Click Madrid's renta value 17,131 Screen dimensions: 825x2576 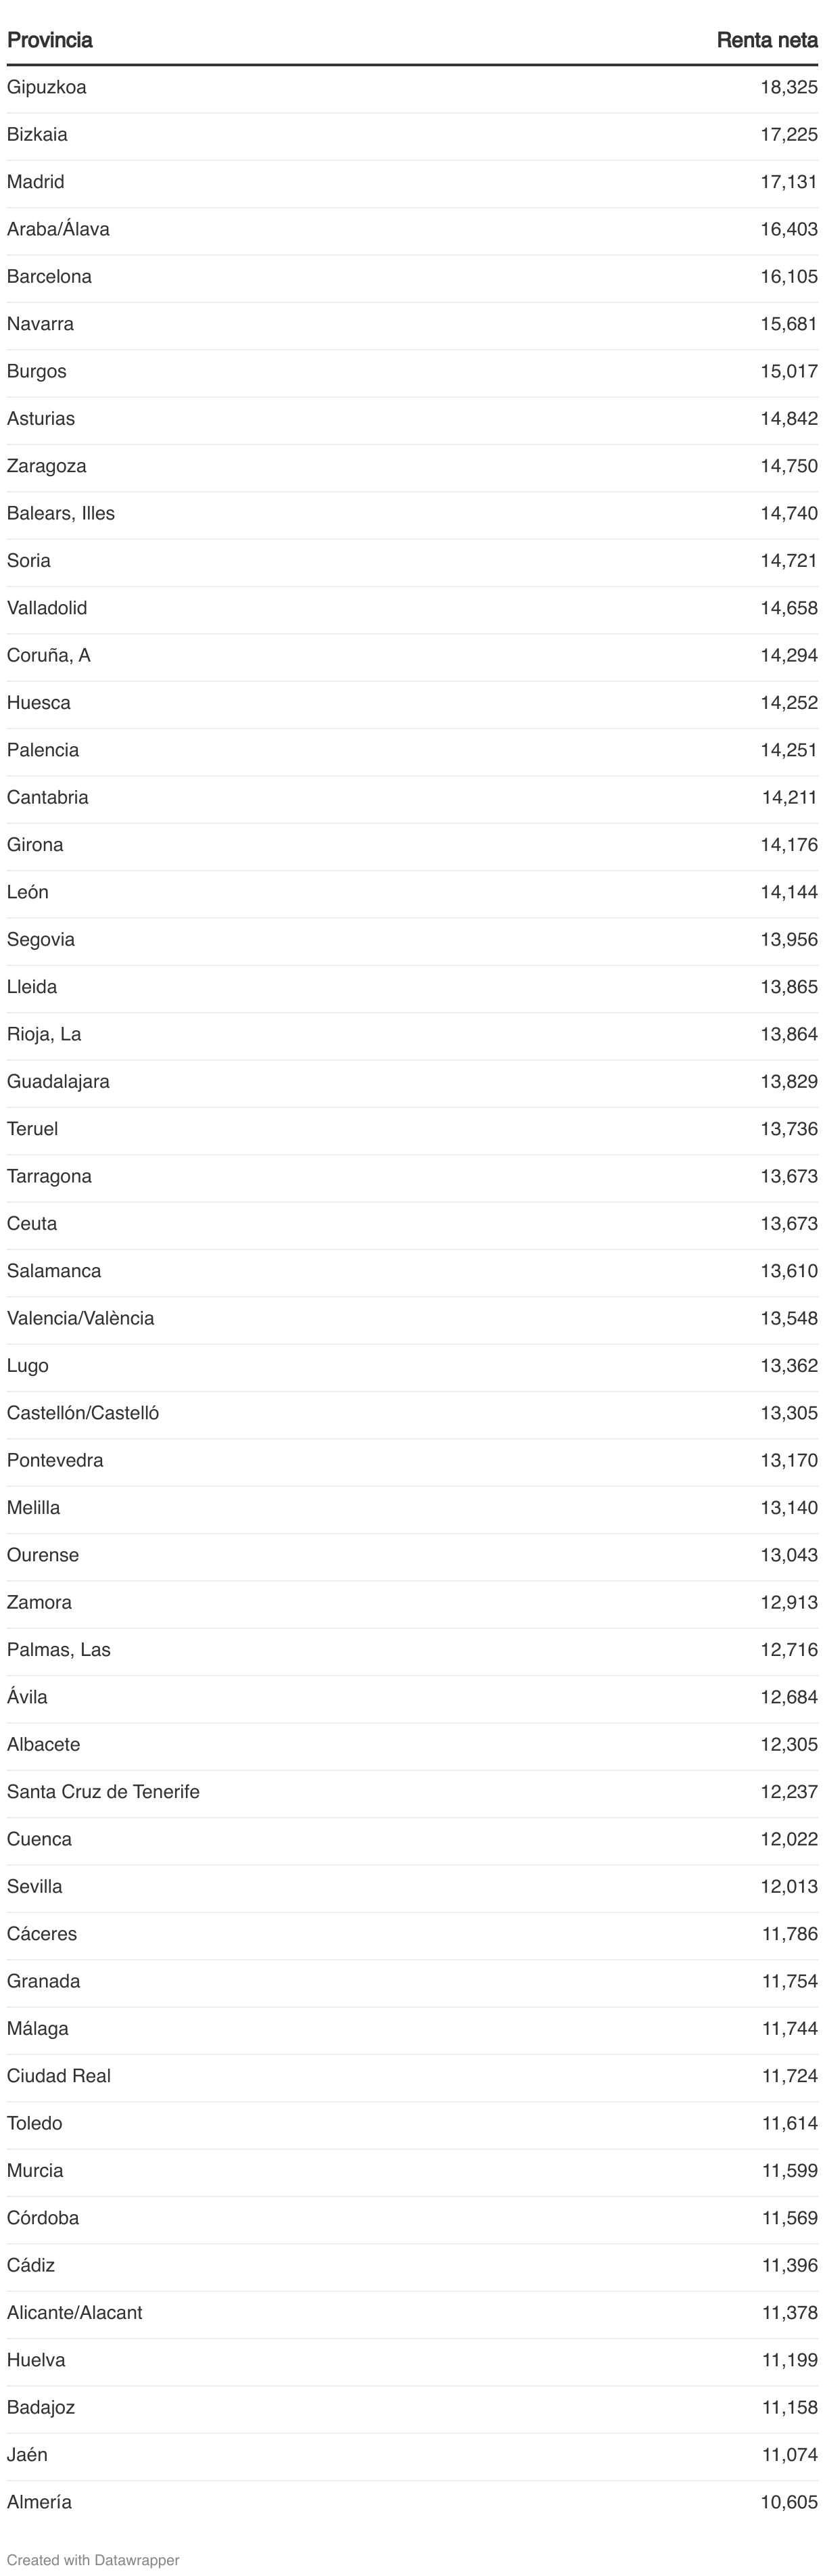pos(788,182)
